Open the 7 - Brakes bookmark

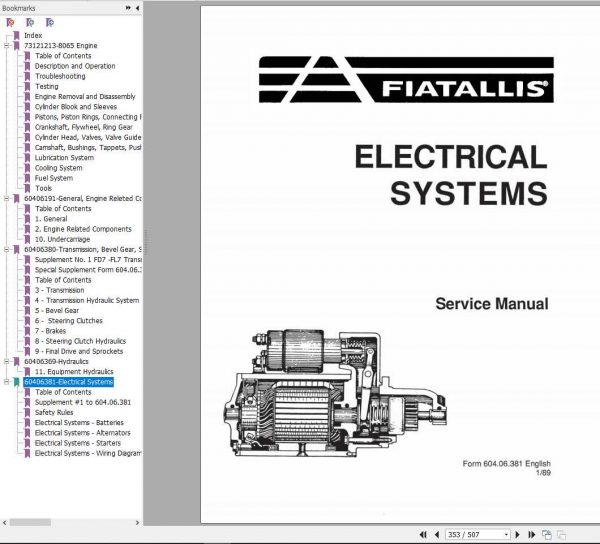(x=50, y=331)
